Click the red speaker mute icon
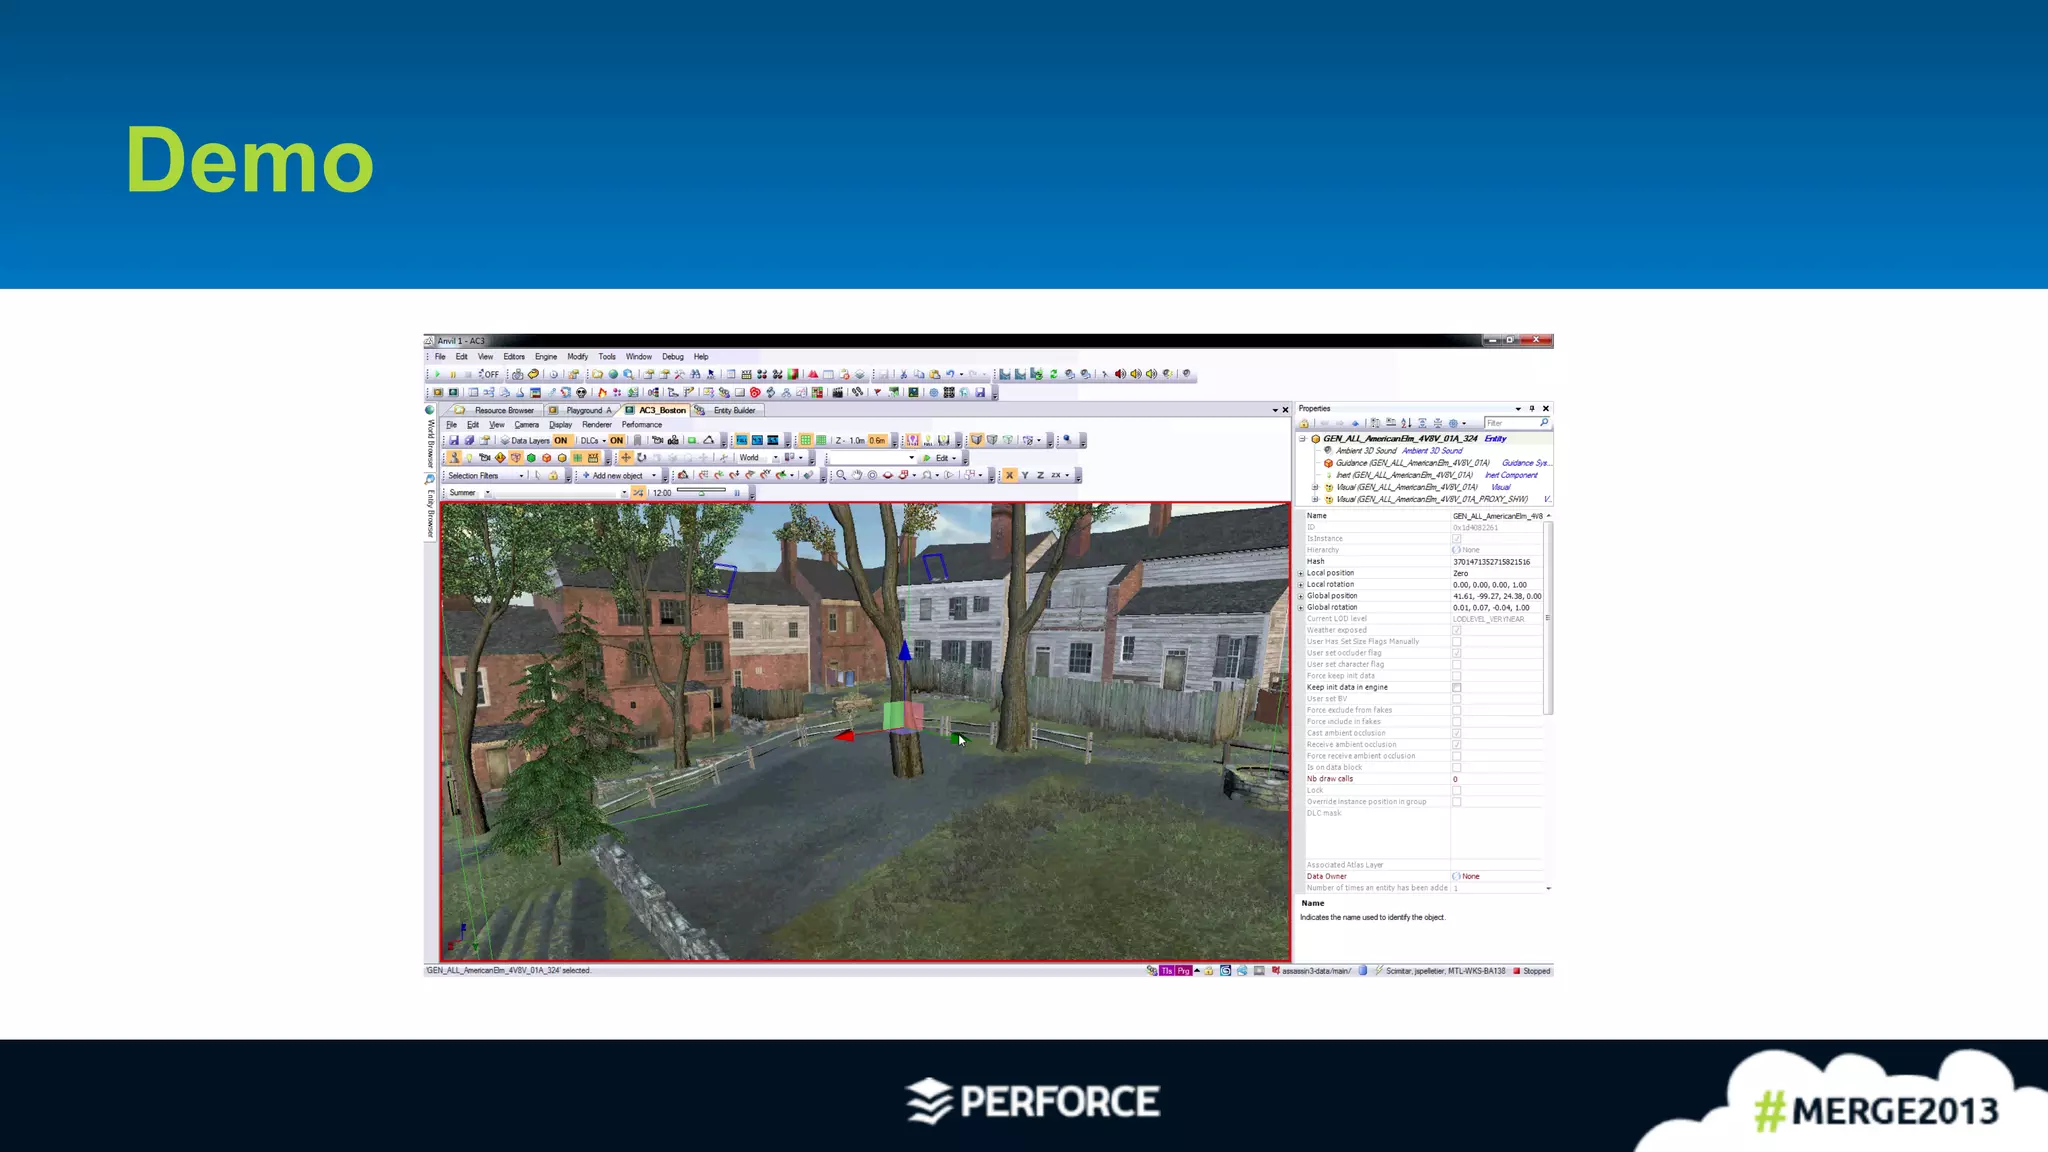 [x=1120, y=374]
